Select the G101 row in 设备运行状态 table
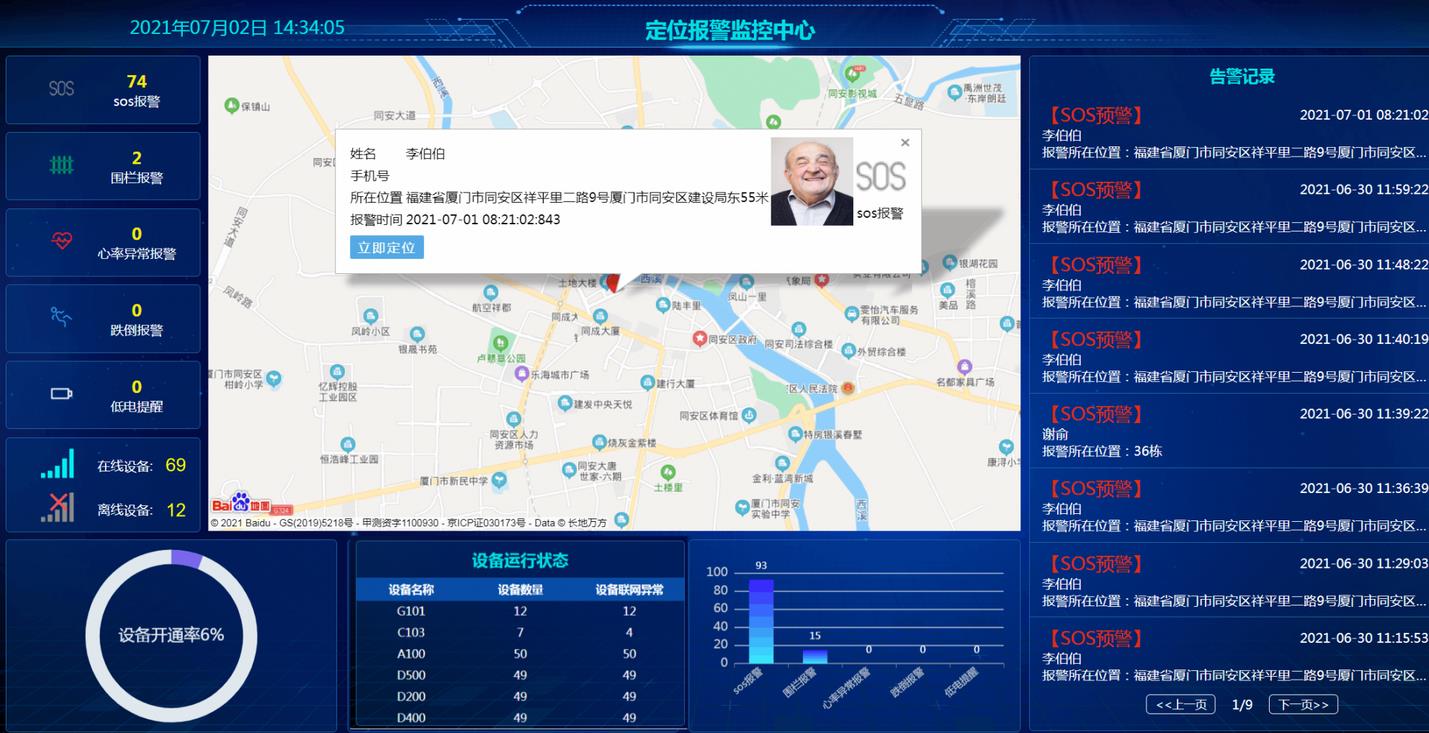This screenshot has width=1429, height=733. tap(517, 610)
